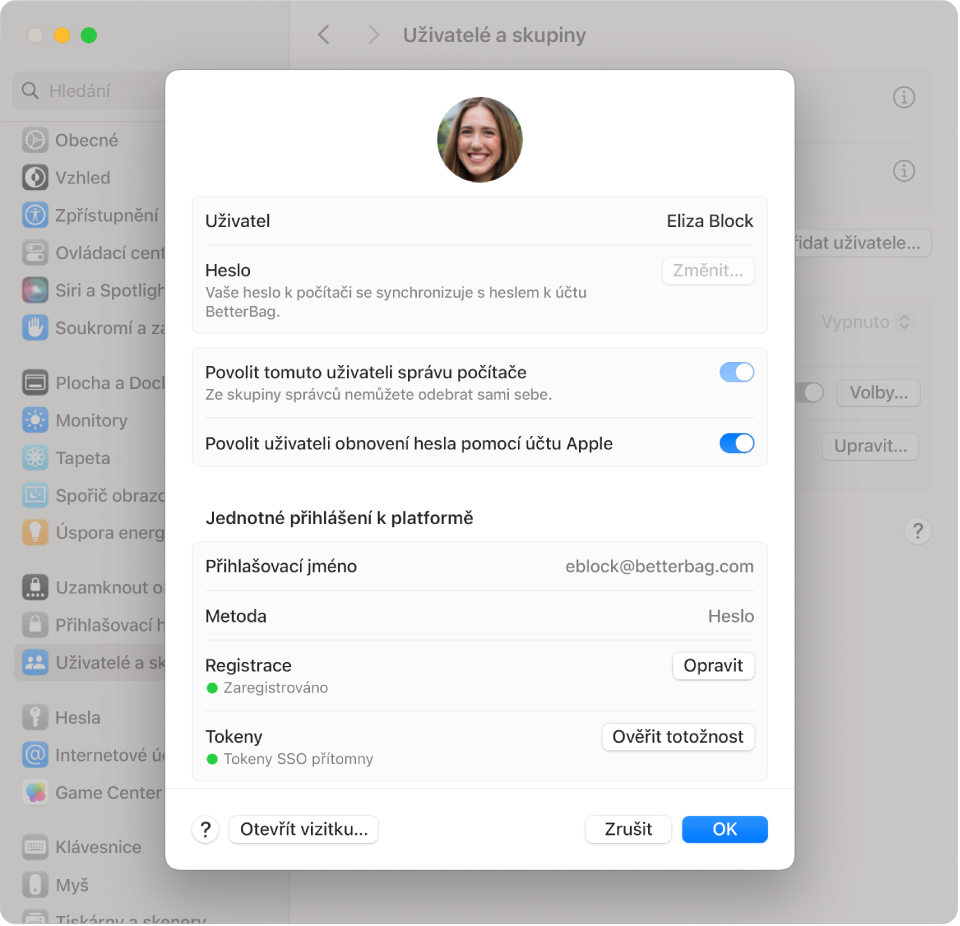
Task: Select the Klávesnice keyboard icon
Action: pyautogui.click(x=35, y=847)
